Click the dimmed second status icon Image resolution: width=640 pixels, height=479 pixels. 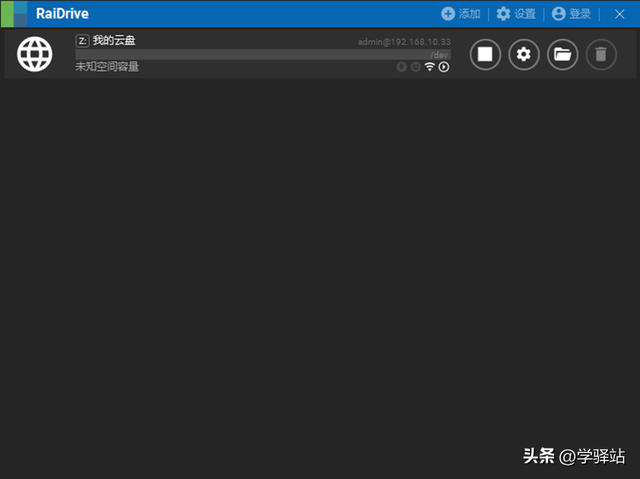[416, 67]
